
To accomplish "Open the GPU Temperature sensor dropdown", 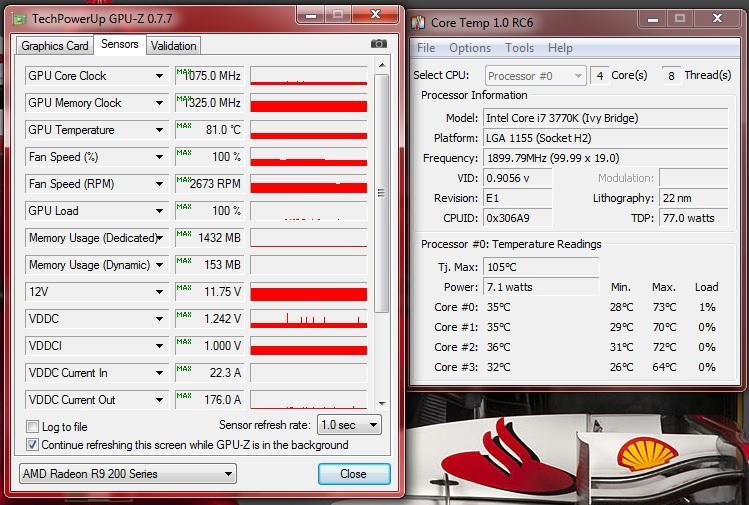I will [x=159, y=130].
